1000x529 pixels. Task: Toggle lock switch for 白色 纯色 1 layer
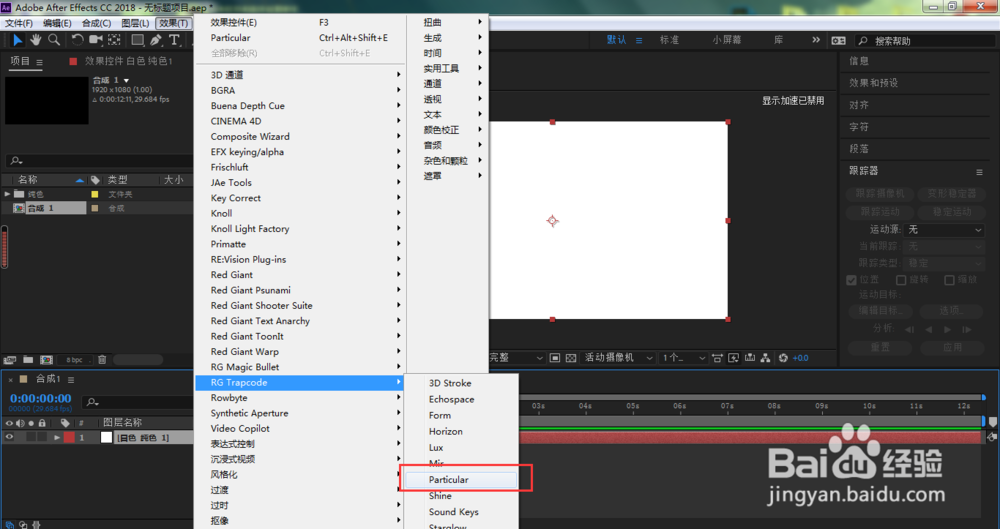tap(42, 437)
